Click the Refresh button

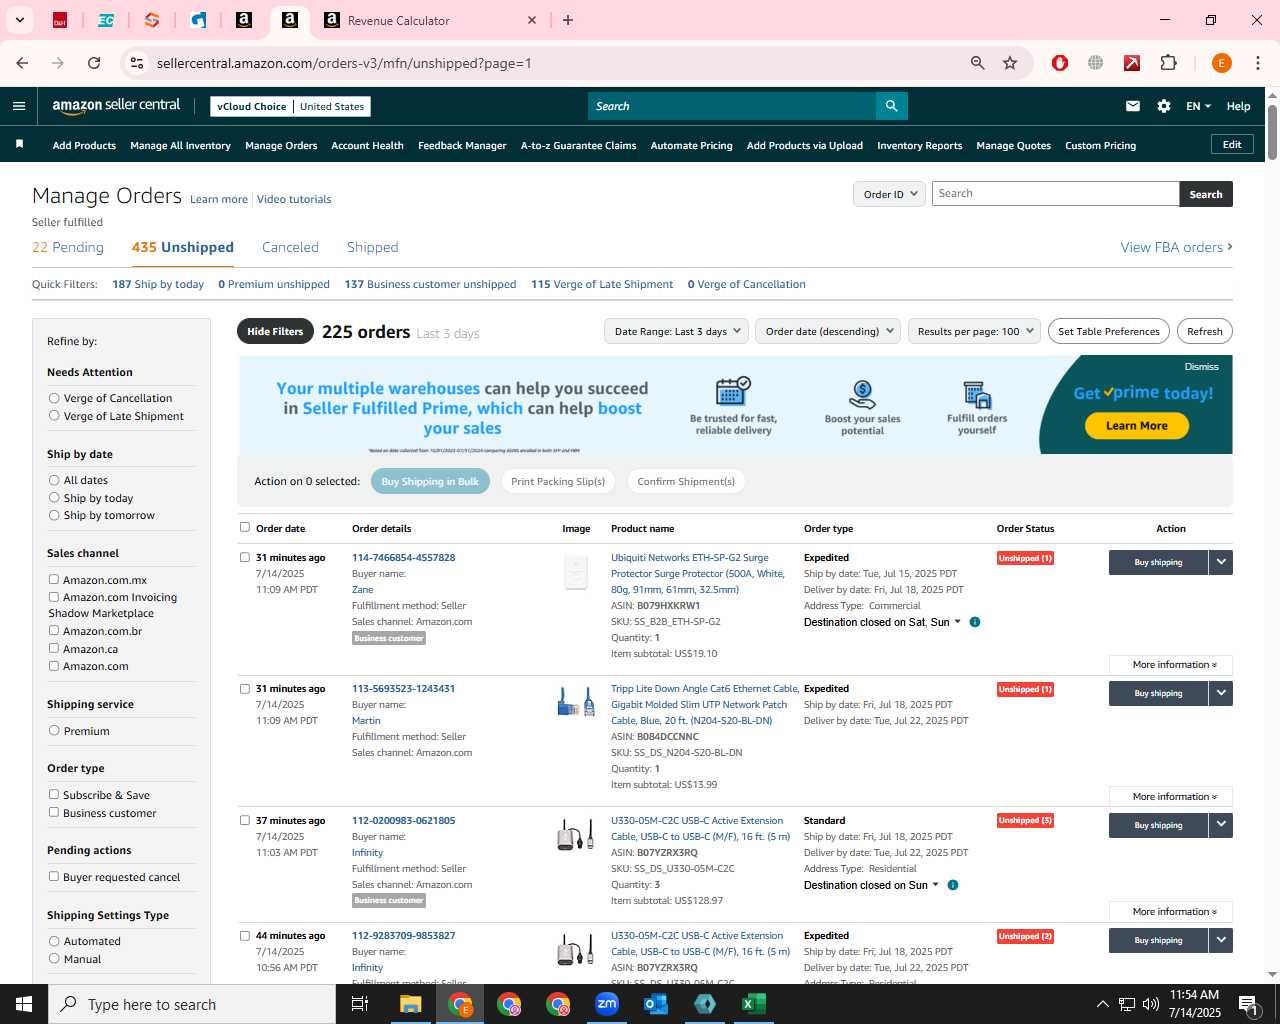coord(1204,331)
